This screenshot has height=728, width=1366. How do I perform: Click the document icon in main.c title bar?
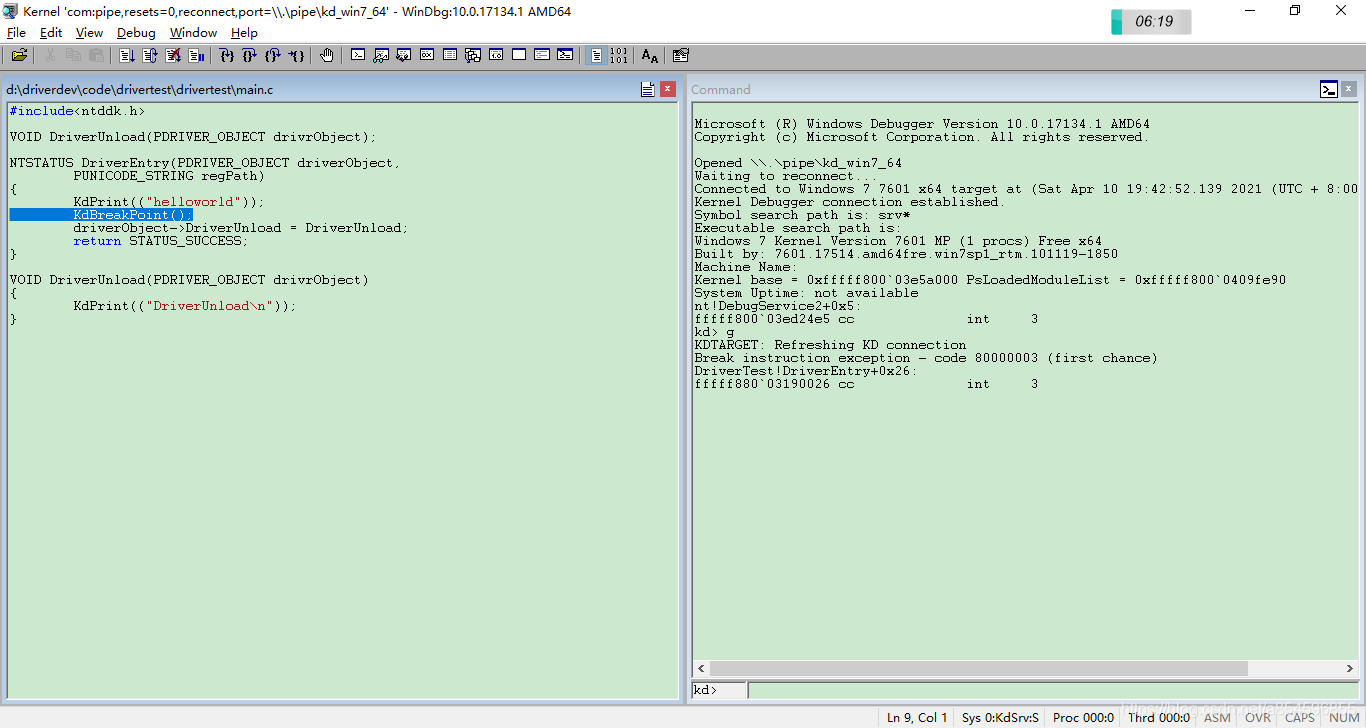click(x=648, y=89)
